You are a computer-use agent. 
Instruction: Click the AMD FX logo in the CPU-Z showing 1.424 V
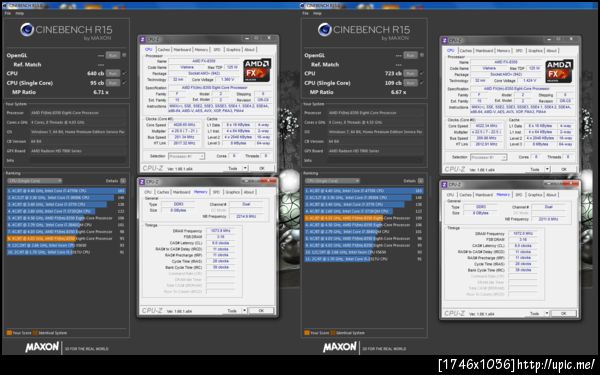559,71
